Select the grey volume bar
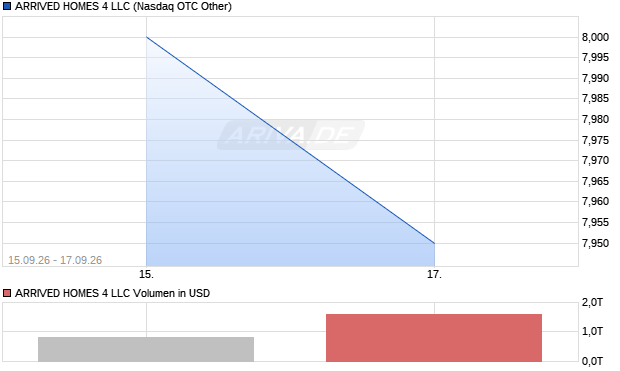This screenshot has width=620, height=371. click(x=146, y=349)
